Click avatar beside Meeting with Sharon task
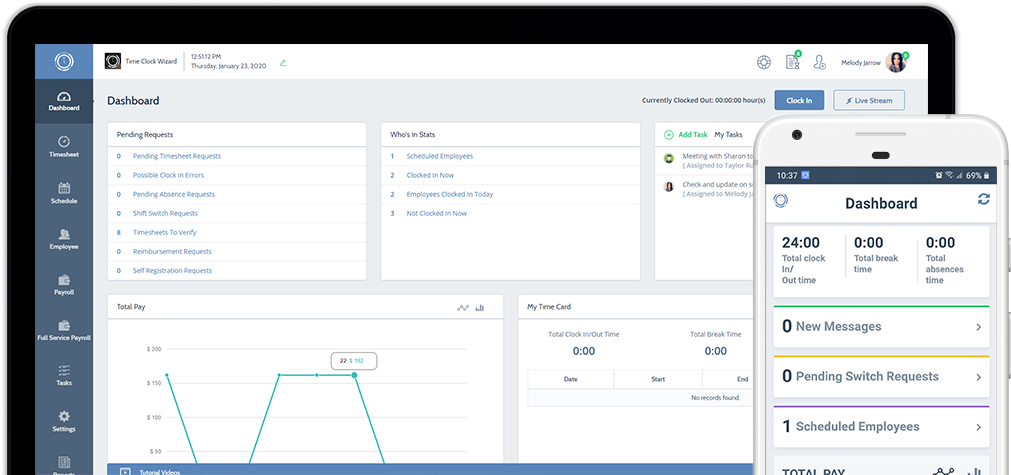 (x=669, y=158)
